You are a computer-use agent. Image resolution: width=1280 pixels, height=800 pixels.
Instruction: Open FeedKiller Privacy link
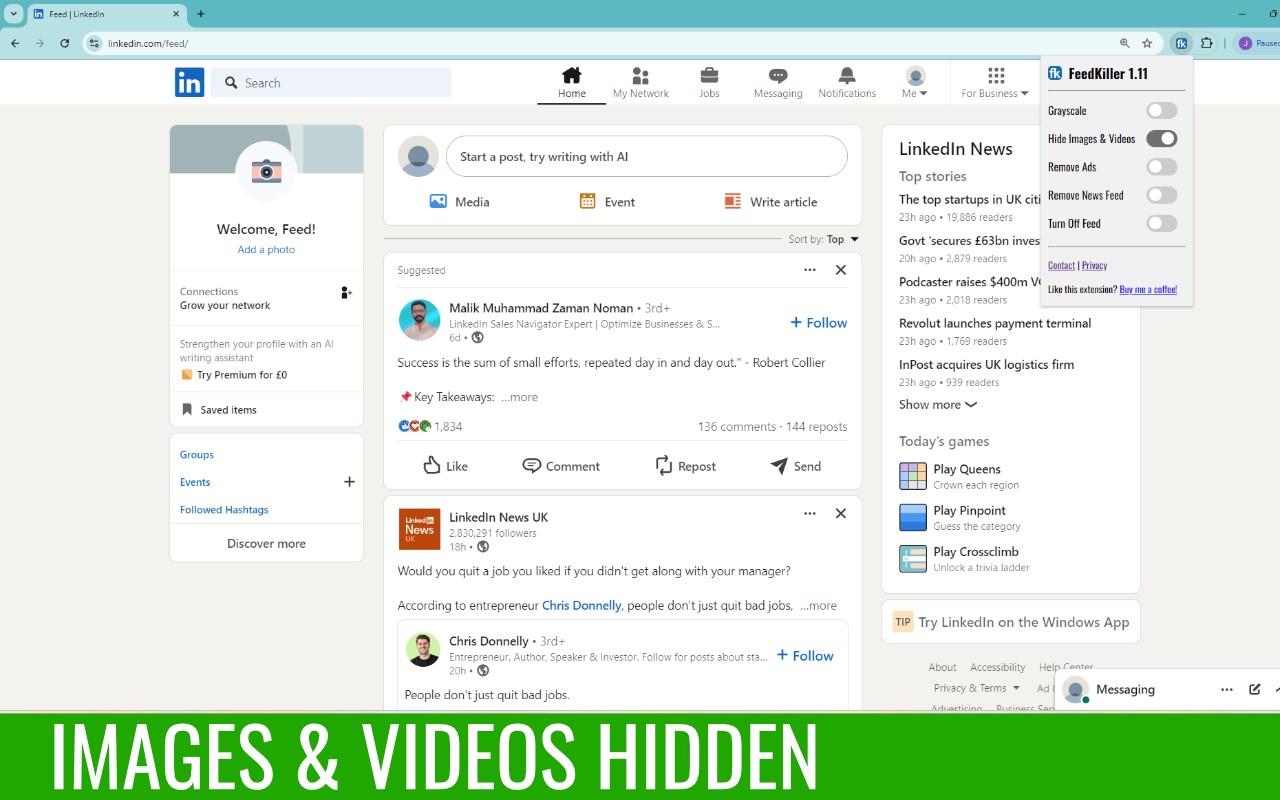tap(1094, 265)
